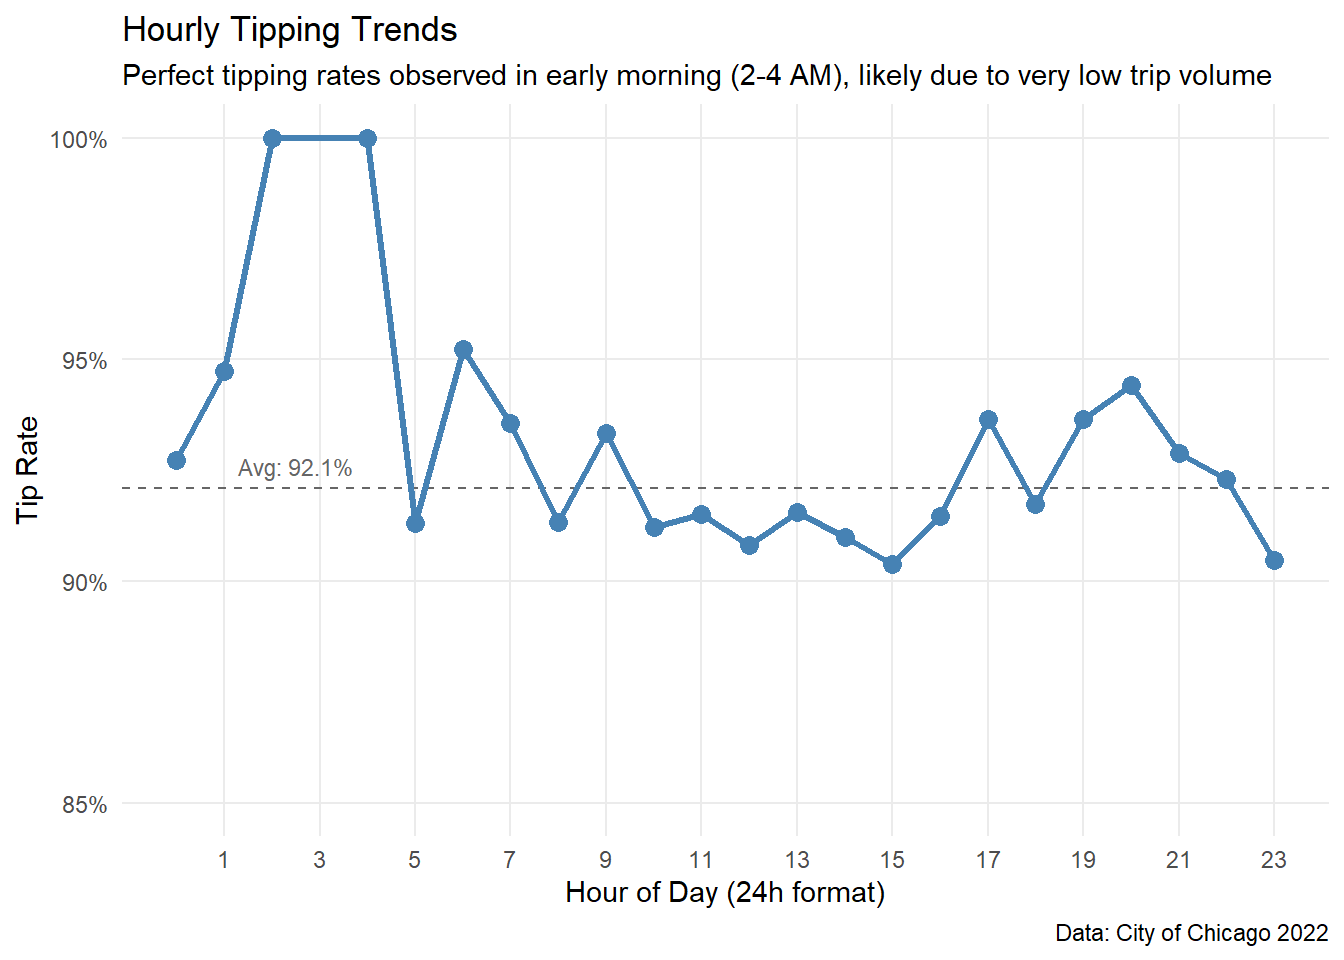The height and width of the screenshot is (960, 1344).
Task: Click the data point at hour 9
Action: coord(606,433)
